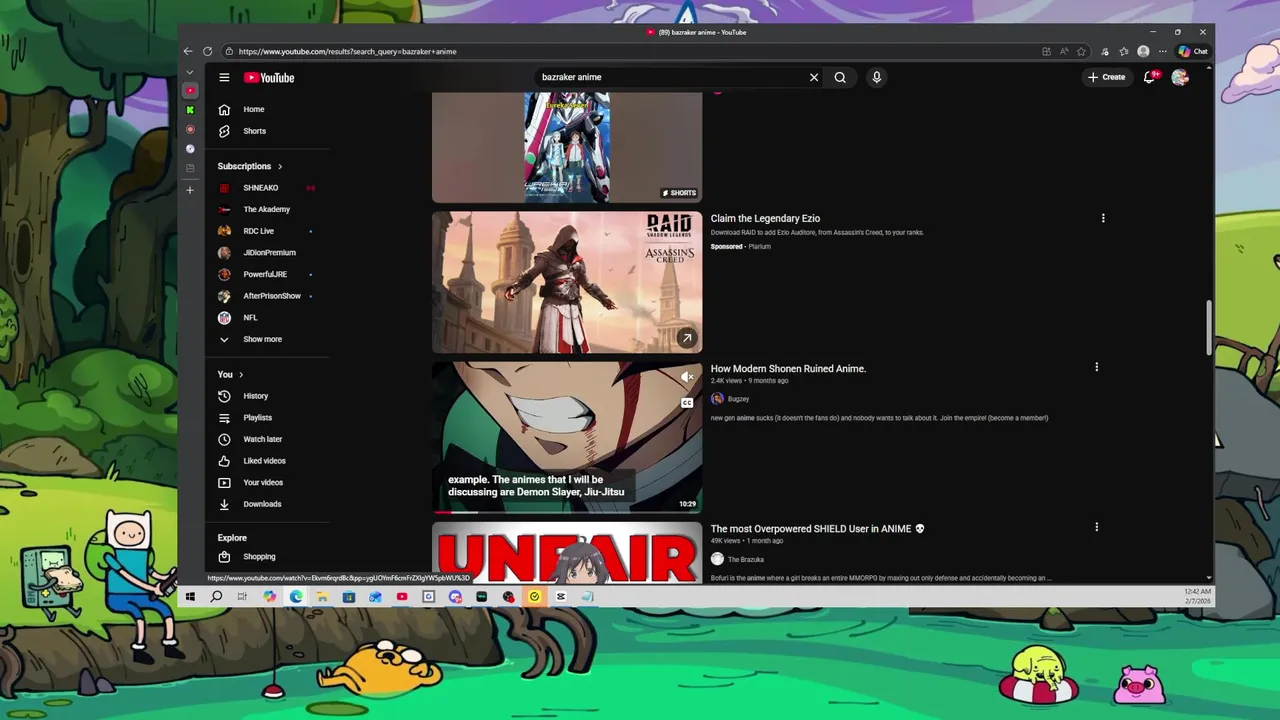Viewport: 1280px width, 720px height.
Task: Open the YouTube account avatar menu
Action: coord(1180,77)
